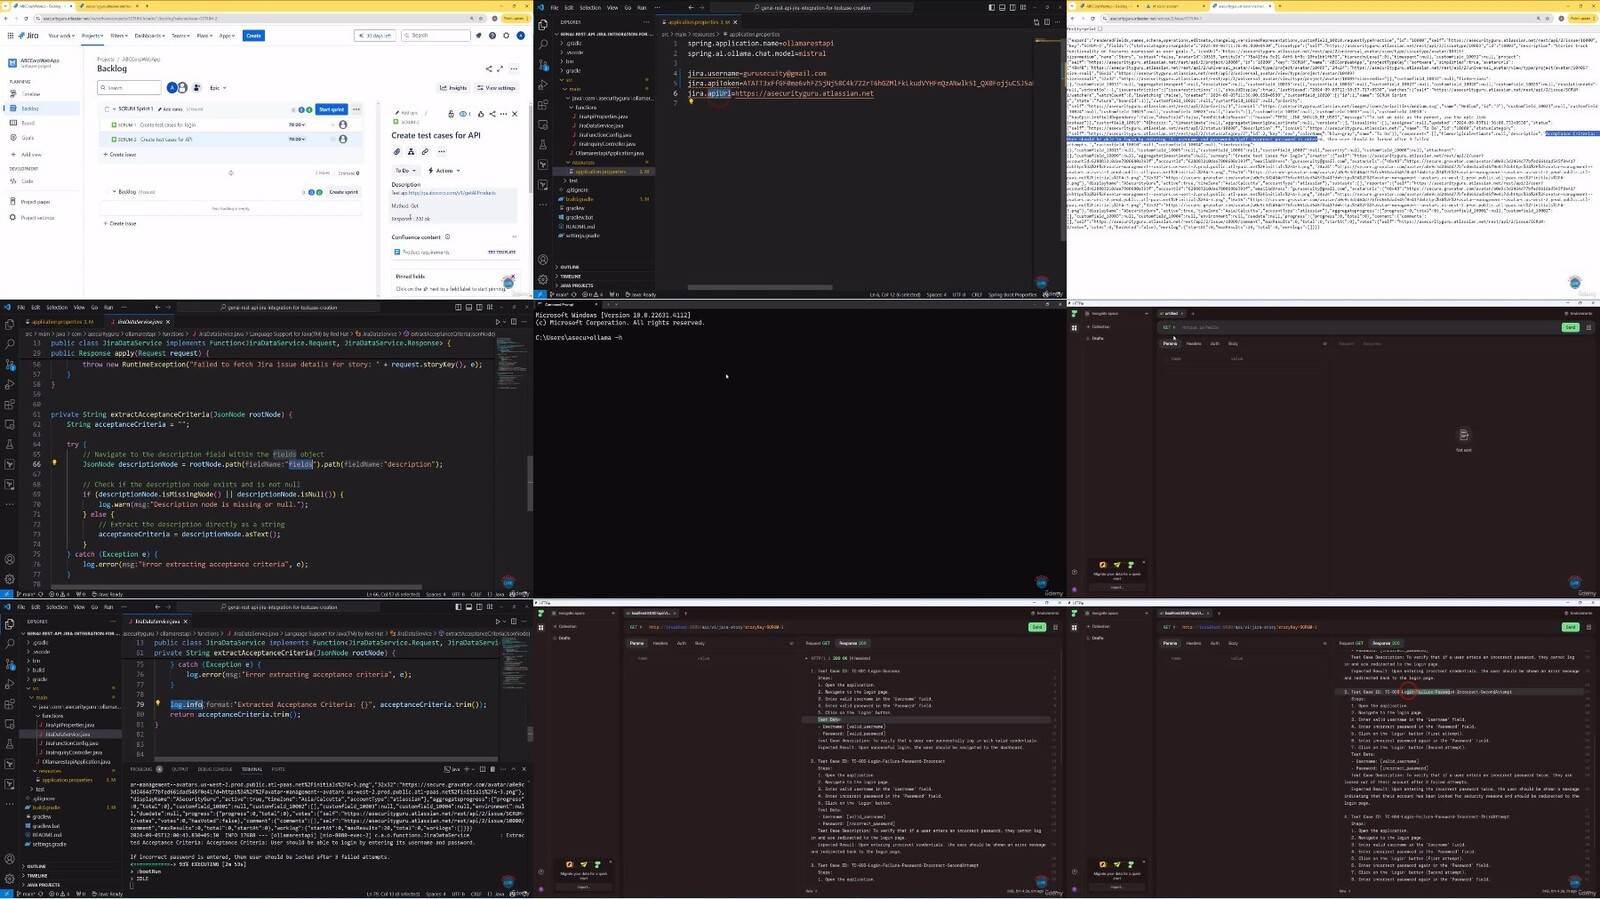Screen dimensions: 1600x899
Task: Collapse the Backlog section chevron in Jira
Action: tap(114, 191)
